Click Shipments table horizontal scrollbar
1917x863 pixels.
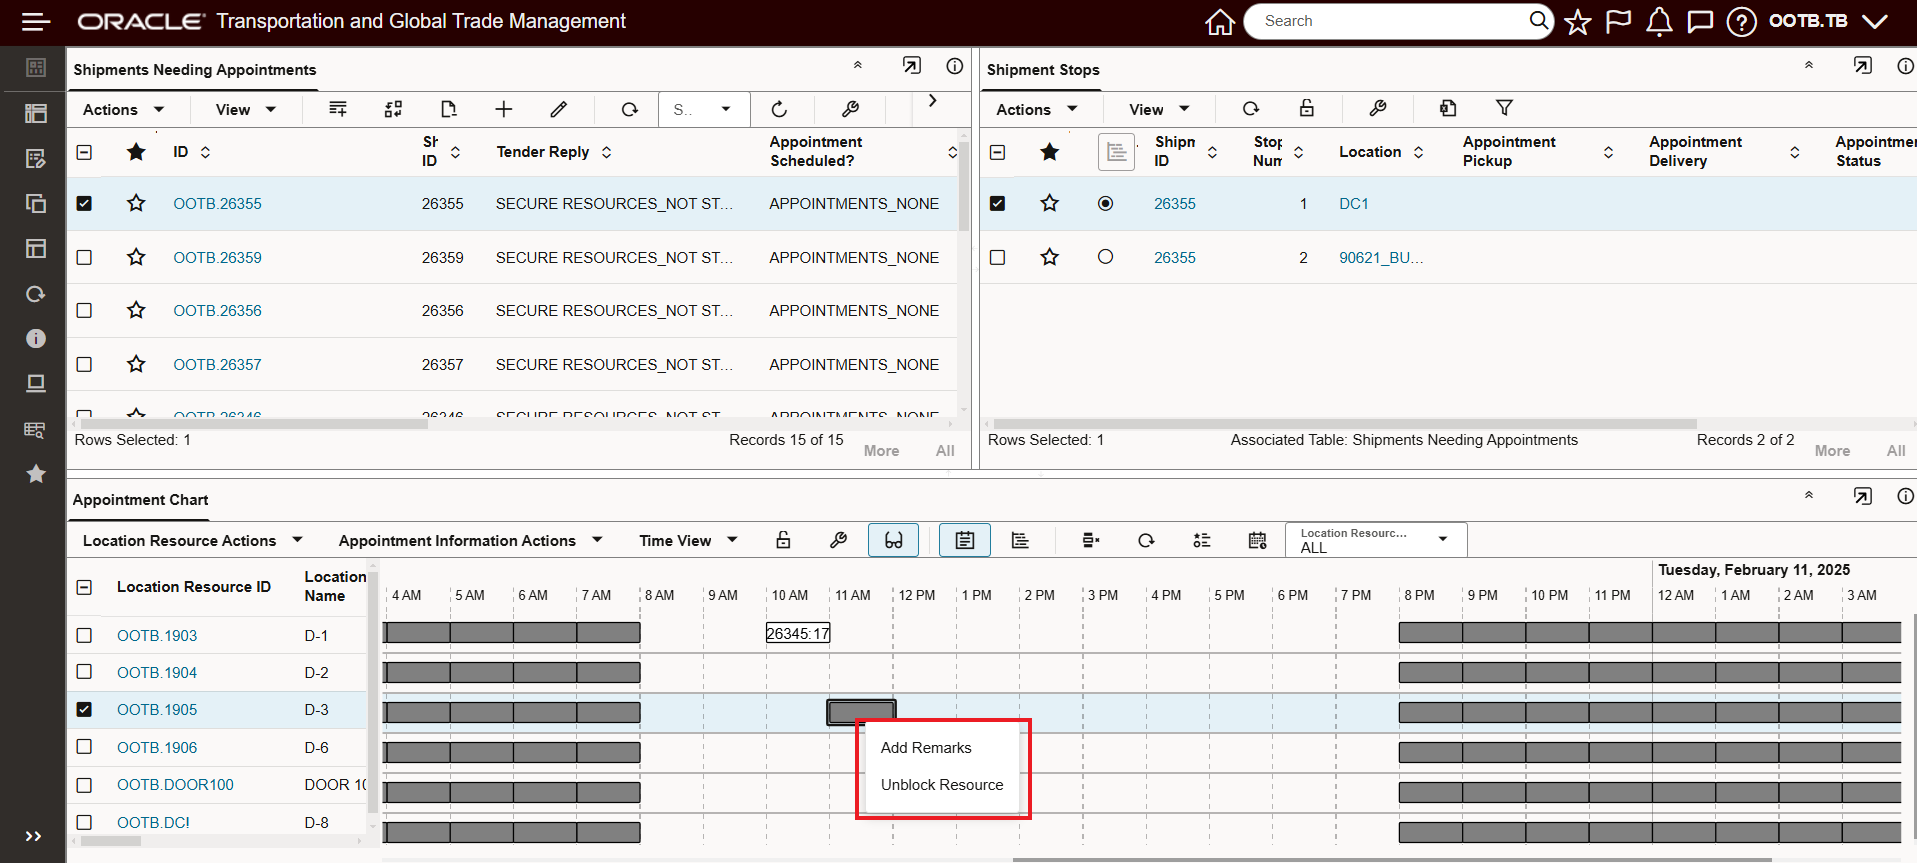pyautogui.click(x=254, y=424)
